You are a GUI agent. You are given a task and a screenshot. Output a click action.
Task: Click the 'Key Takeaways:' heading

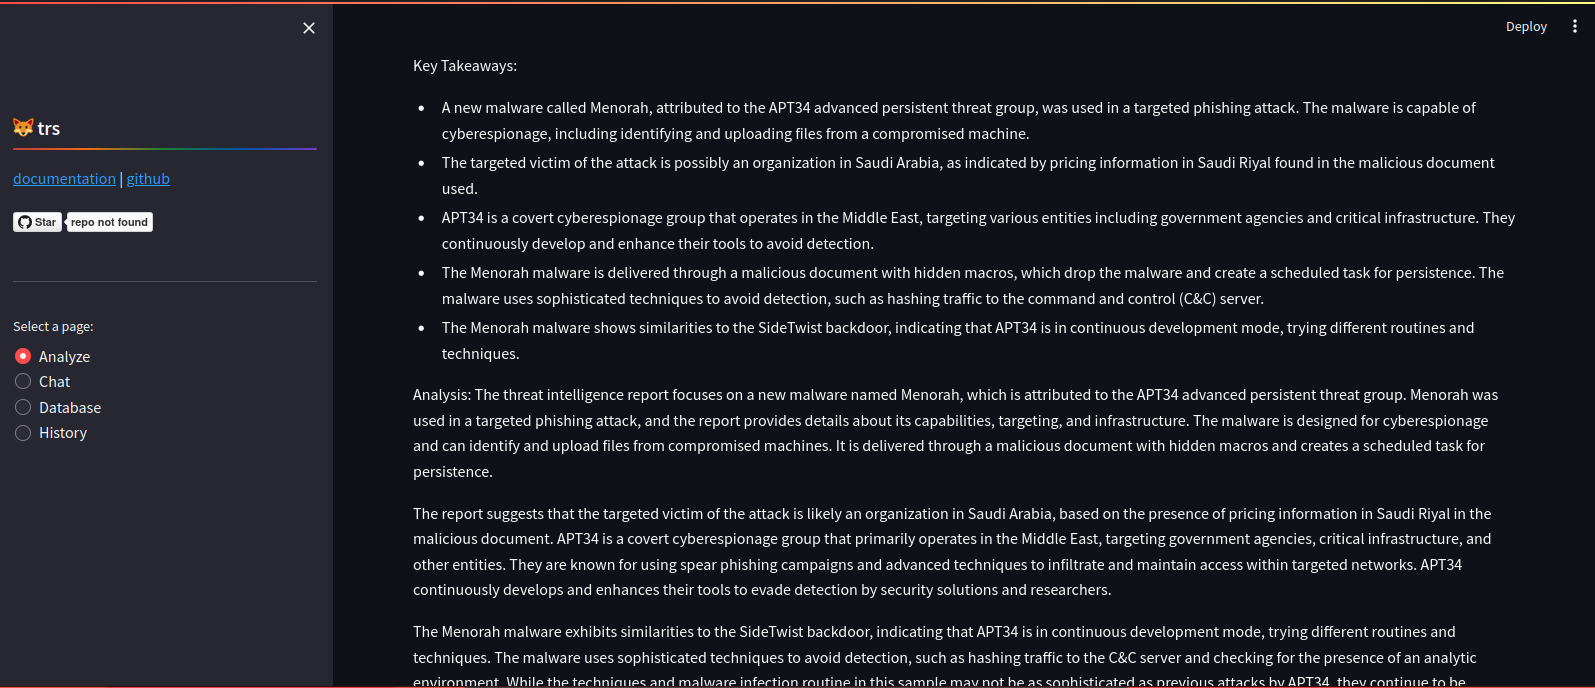pos(465,66)
